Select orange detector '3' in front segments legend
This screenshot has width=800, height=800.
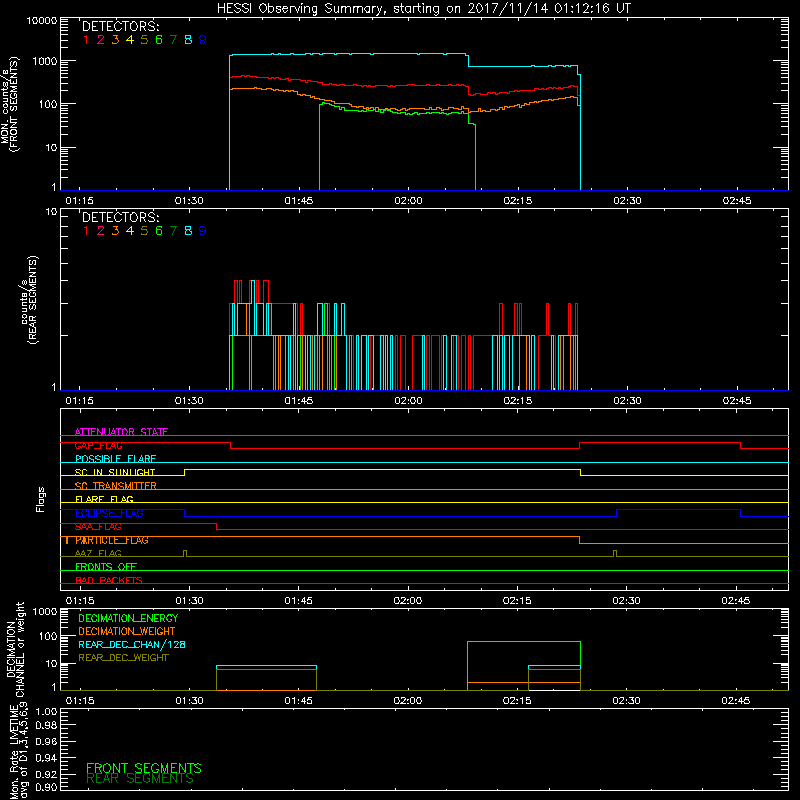coord(115,40)
